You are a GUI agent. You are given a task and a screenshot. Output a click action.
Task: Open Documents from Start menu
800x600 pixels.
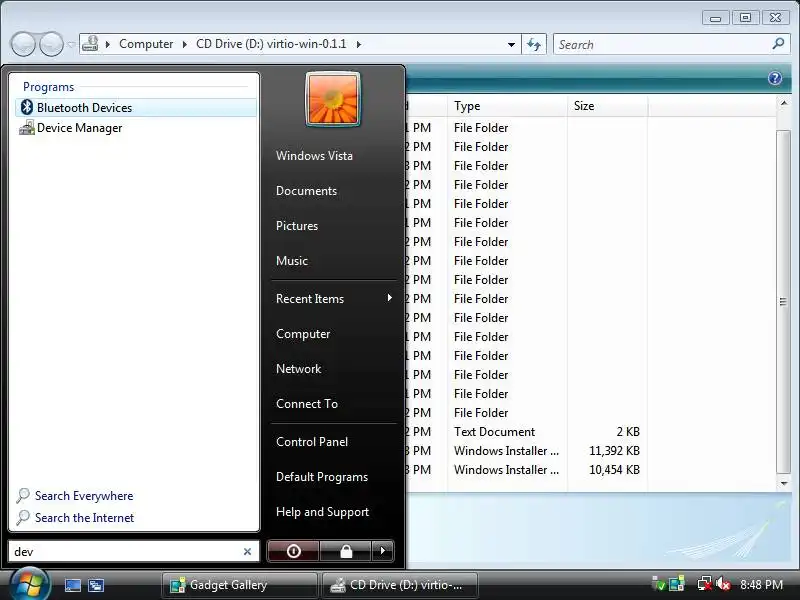click(x=306, y=191)
